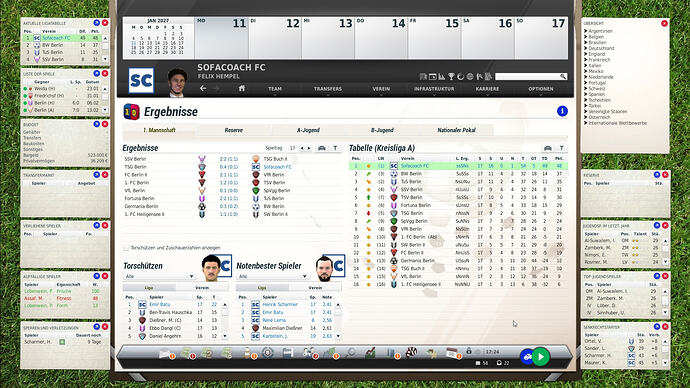The width and height of the screenshot is (690, 388).
Task: Open the VEREIN menu
Action: (381, 89)
